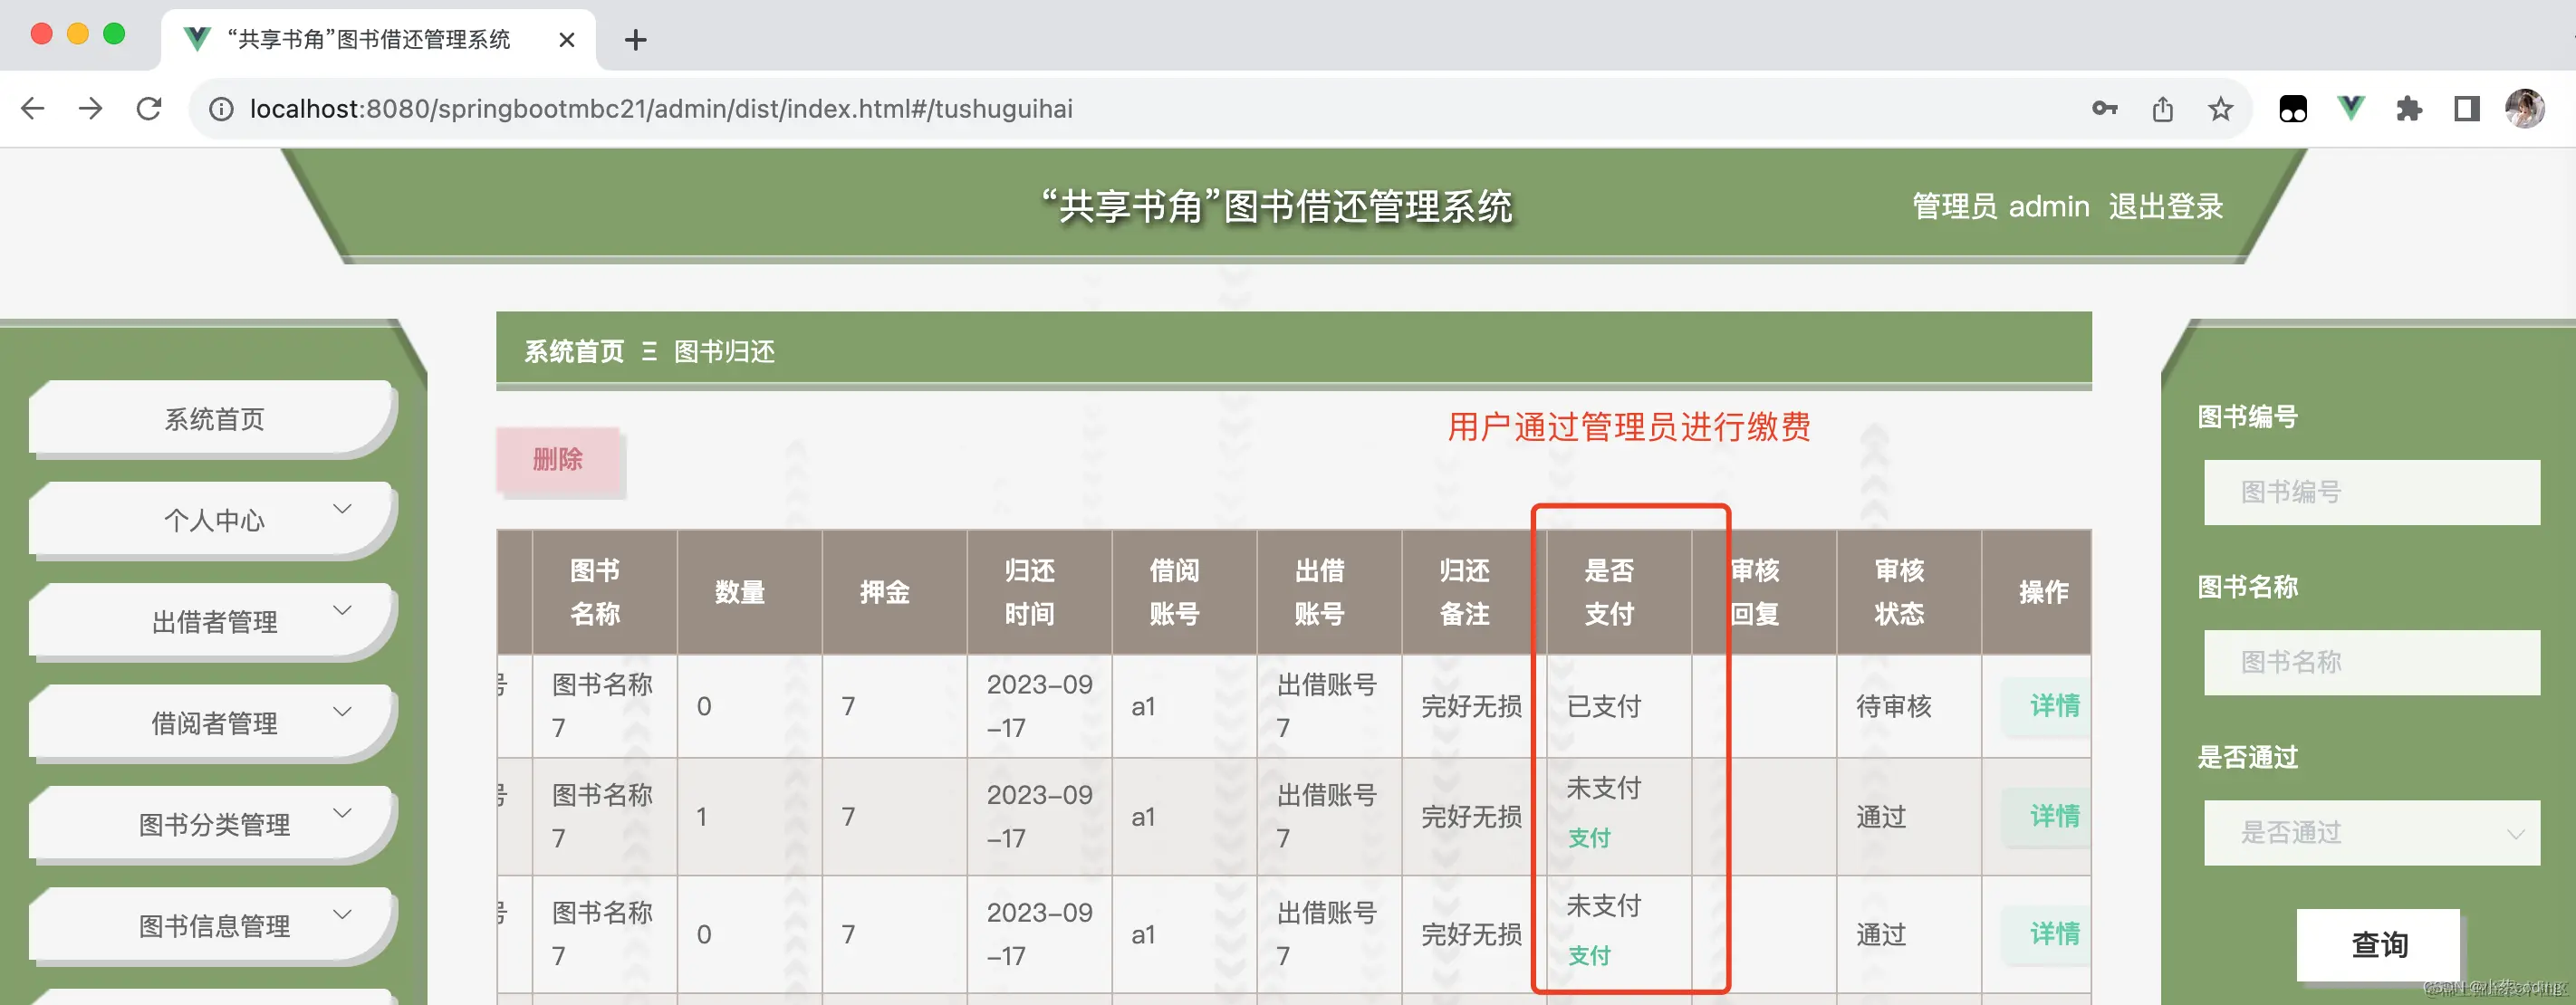2576x1005 pixels.
Task: Expand 个人中心 sidebar menu
Action: click(213, 520)
